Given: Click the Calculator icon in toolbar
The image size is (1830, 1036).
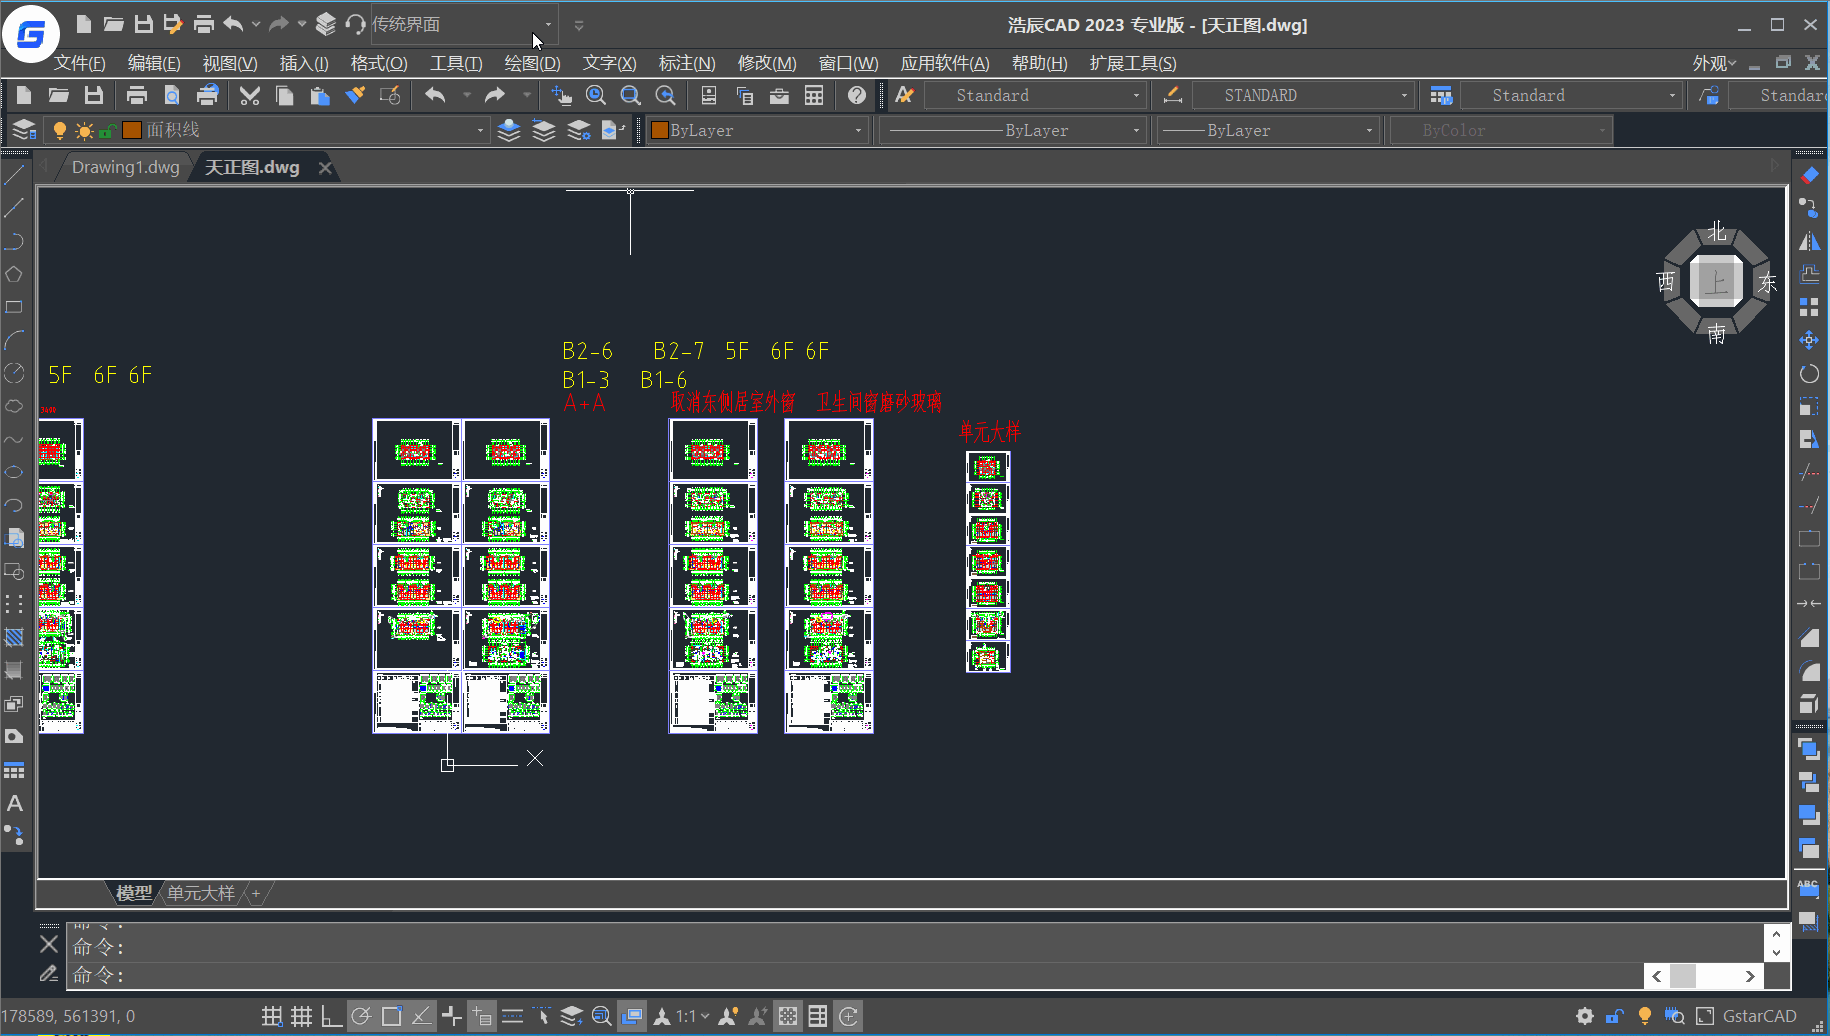Looking at the screenshot, I should coord(814,96).
